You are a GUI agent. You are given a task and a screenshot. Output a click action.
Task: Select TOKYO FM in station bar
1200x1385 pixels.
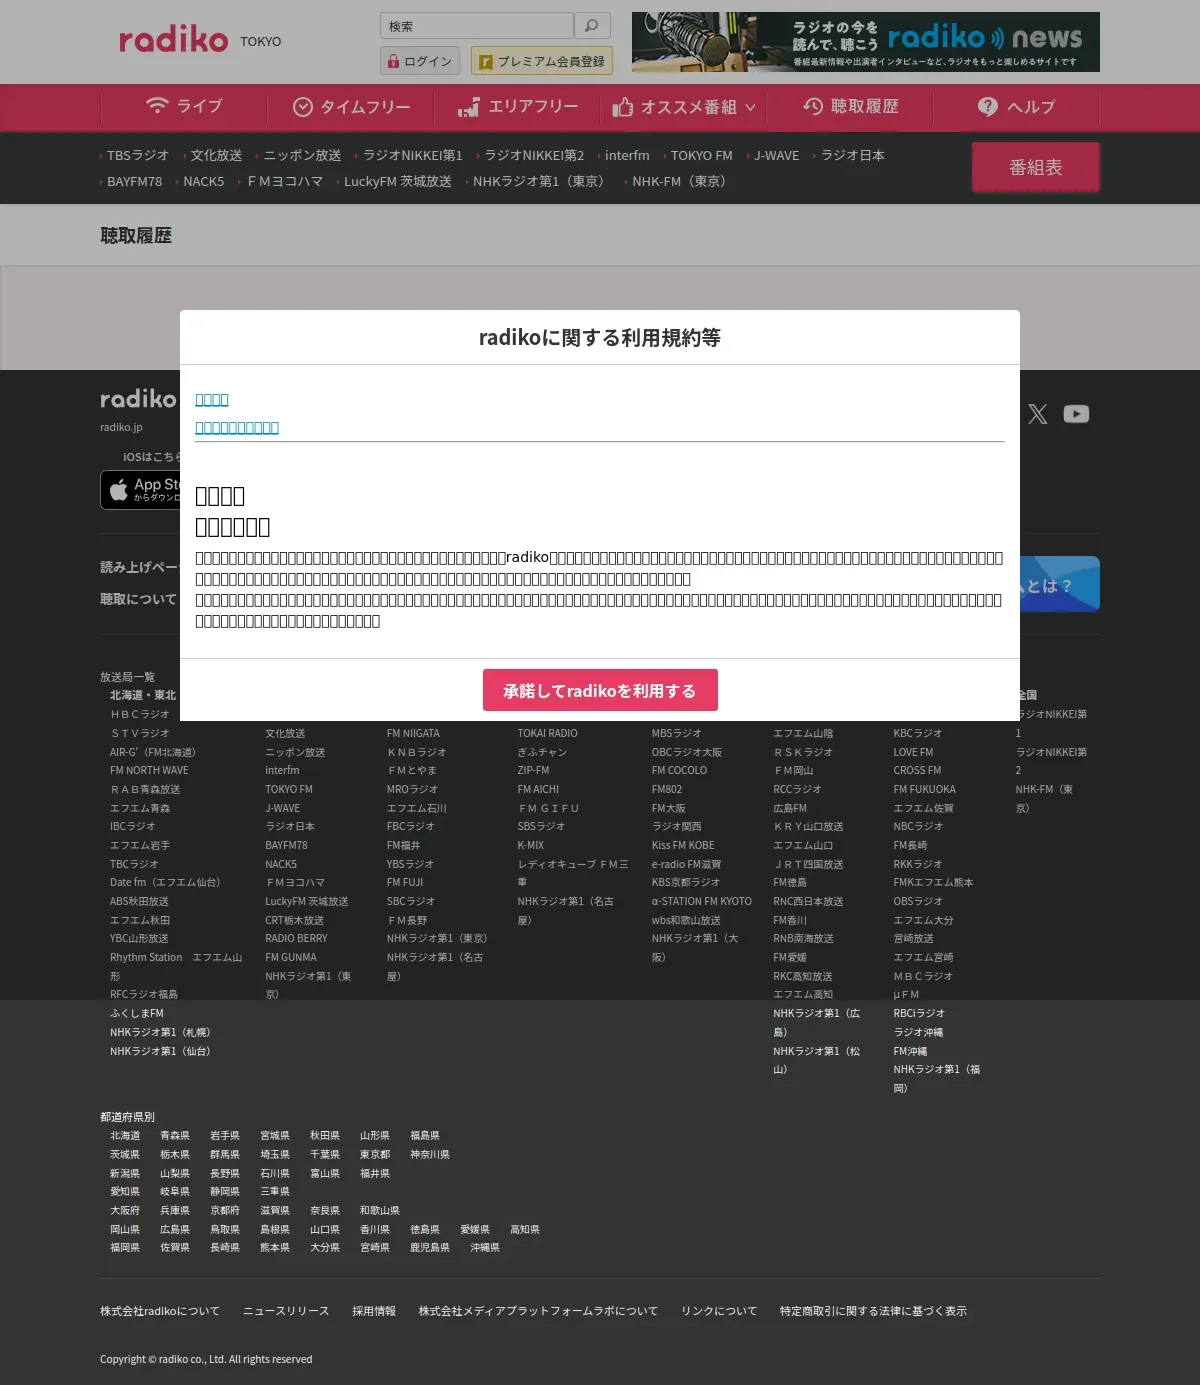[x=702, y=156]
